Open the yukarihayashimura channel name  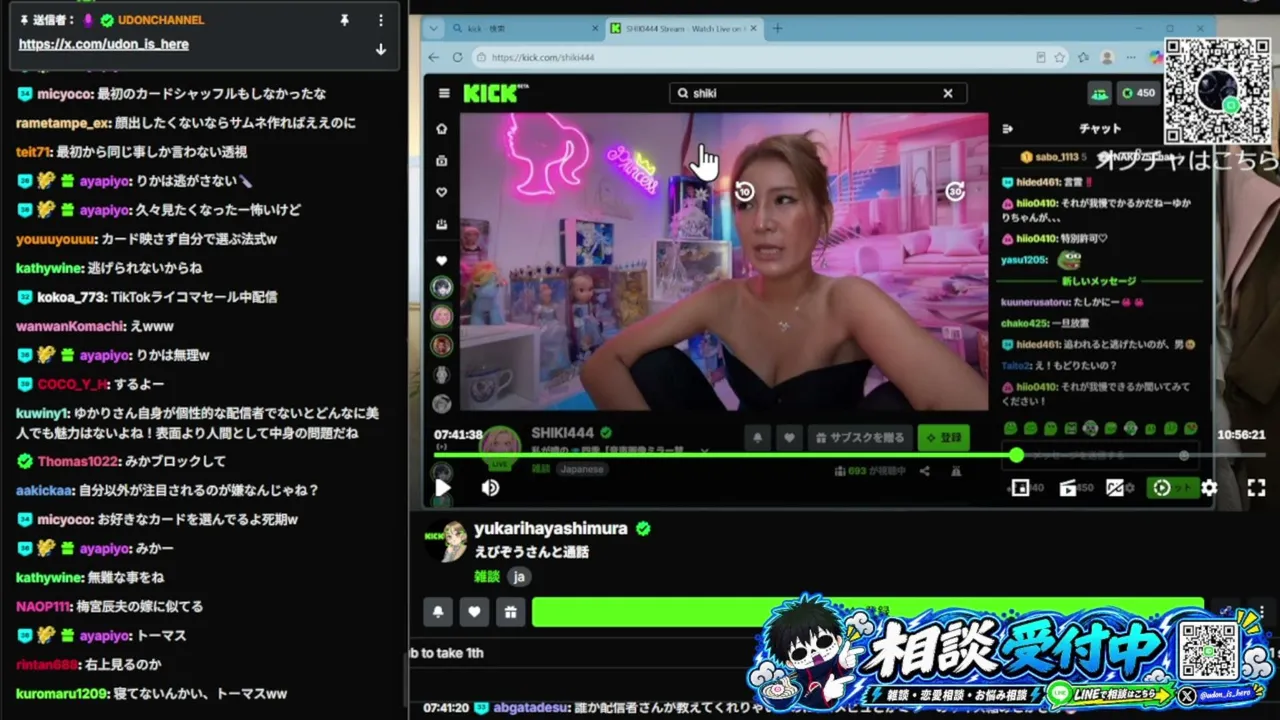(x=551, y=528)
